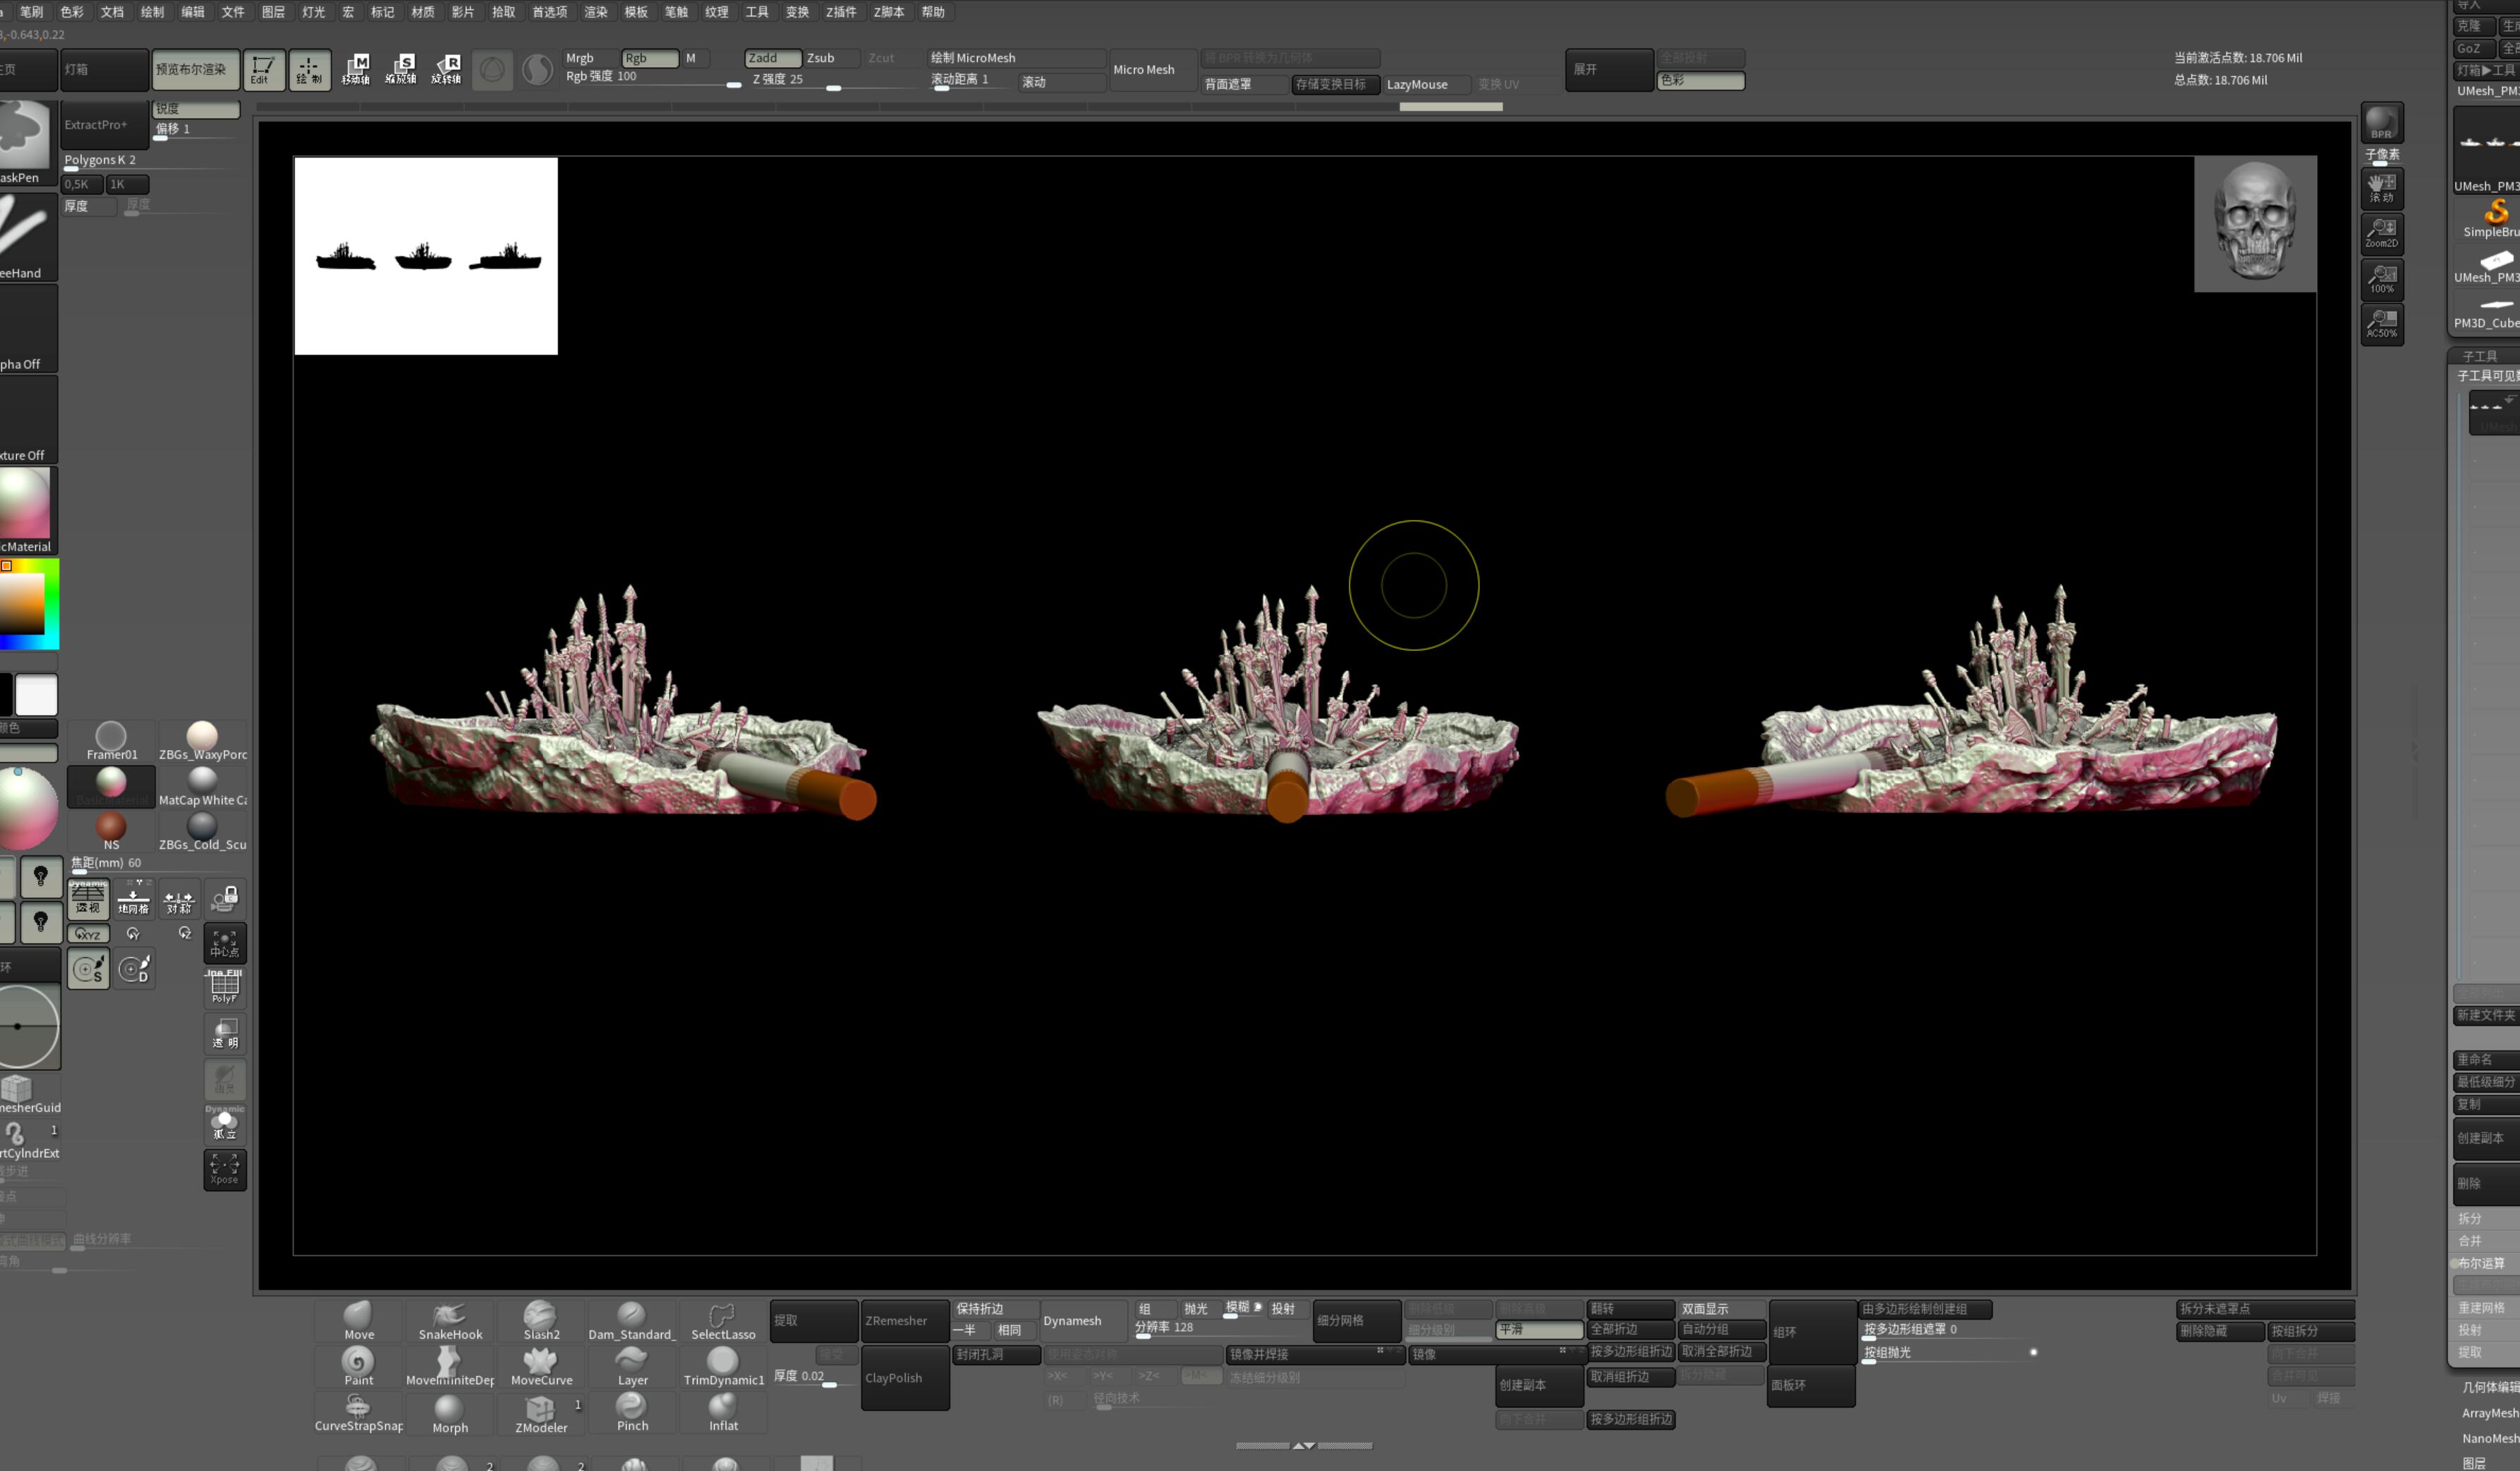Click the Zoom2D icon
2520x1471 pixels.
pos(2382,233)
